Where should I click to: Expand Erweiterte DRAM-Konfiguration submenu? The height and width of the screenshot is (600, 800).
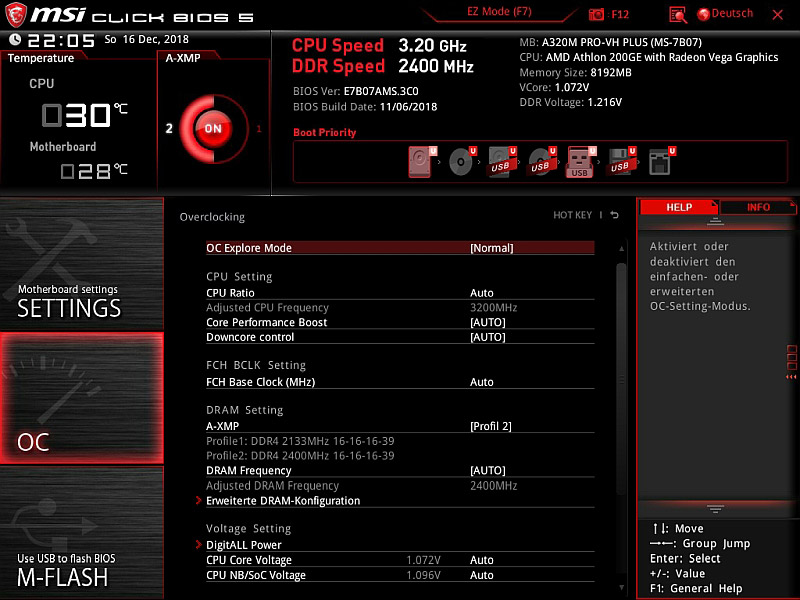400,501
